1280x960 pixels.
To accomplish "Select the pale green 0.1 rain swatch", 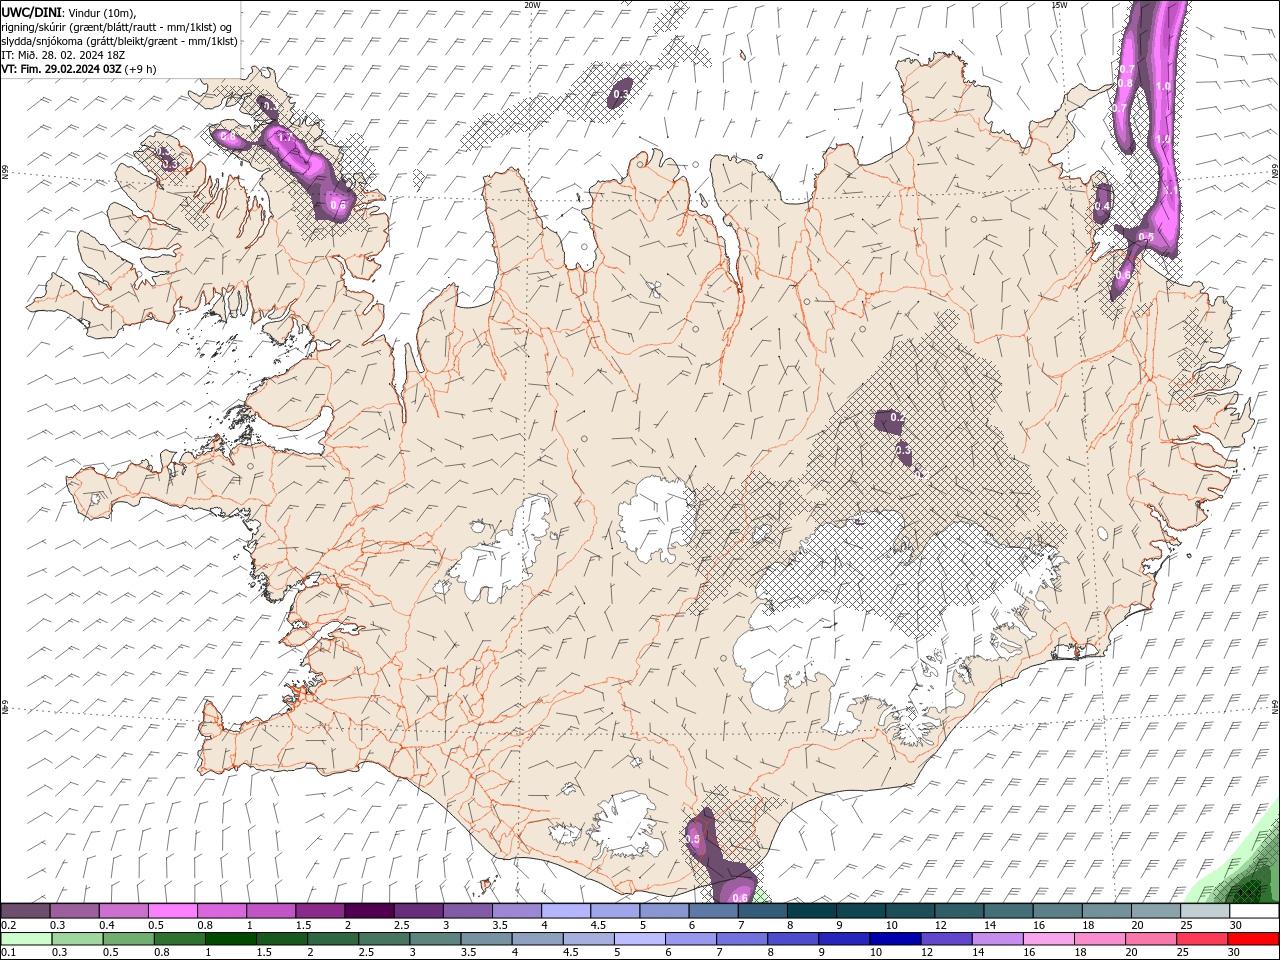I will [27, 938].
